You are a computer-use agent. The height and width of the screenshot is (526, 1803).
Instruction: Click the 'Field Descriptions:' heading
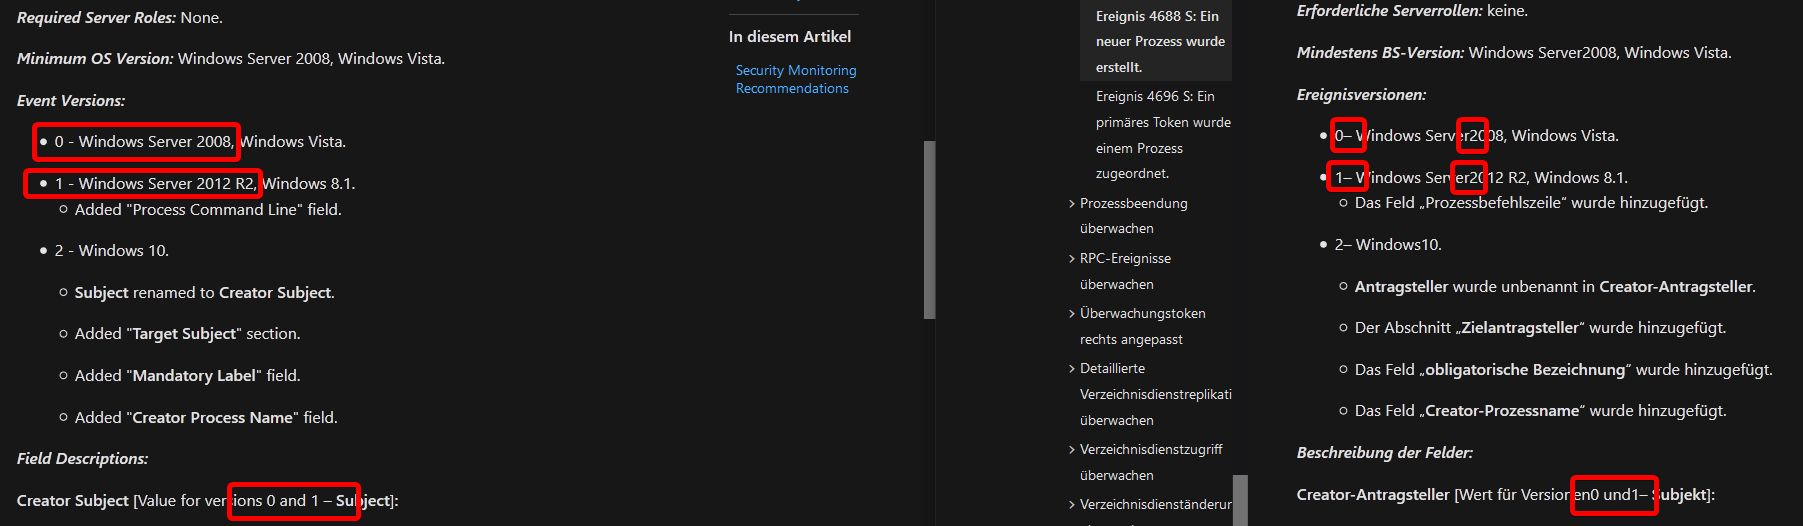point(83,459)
